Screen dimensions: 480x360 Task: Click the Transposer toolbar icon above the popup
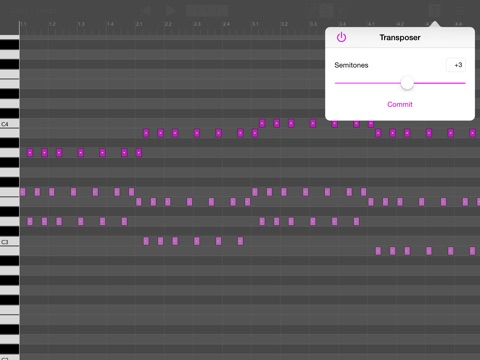coord(434,11)
